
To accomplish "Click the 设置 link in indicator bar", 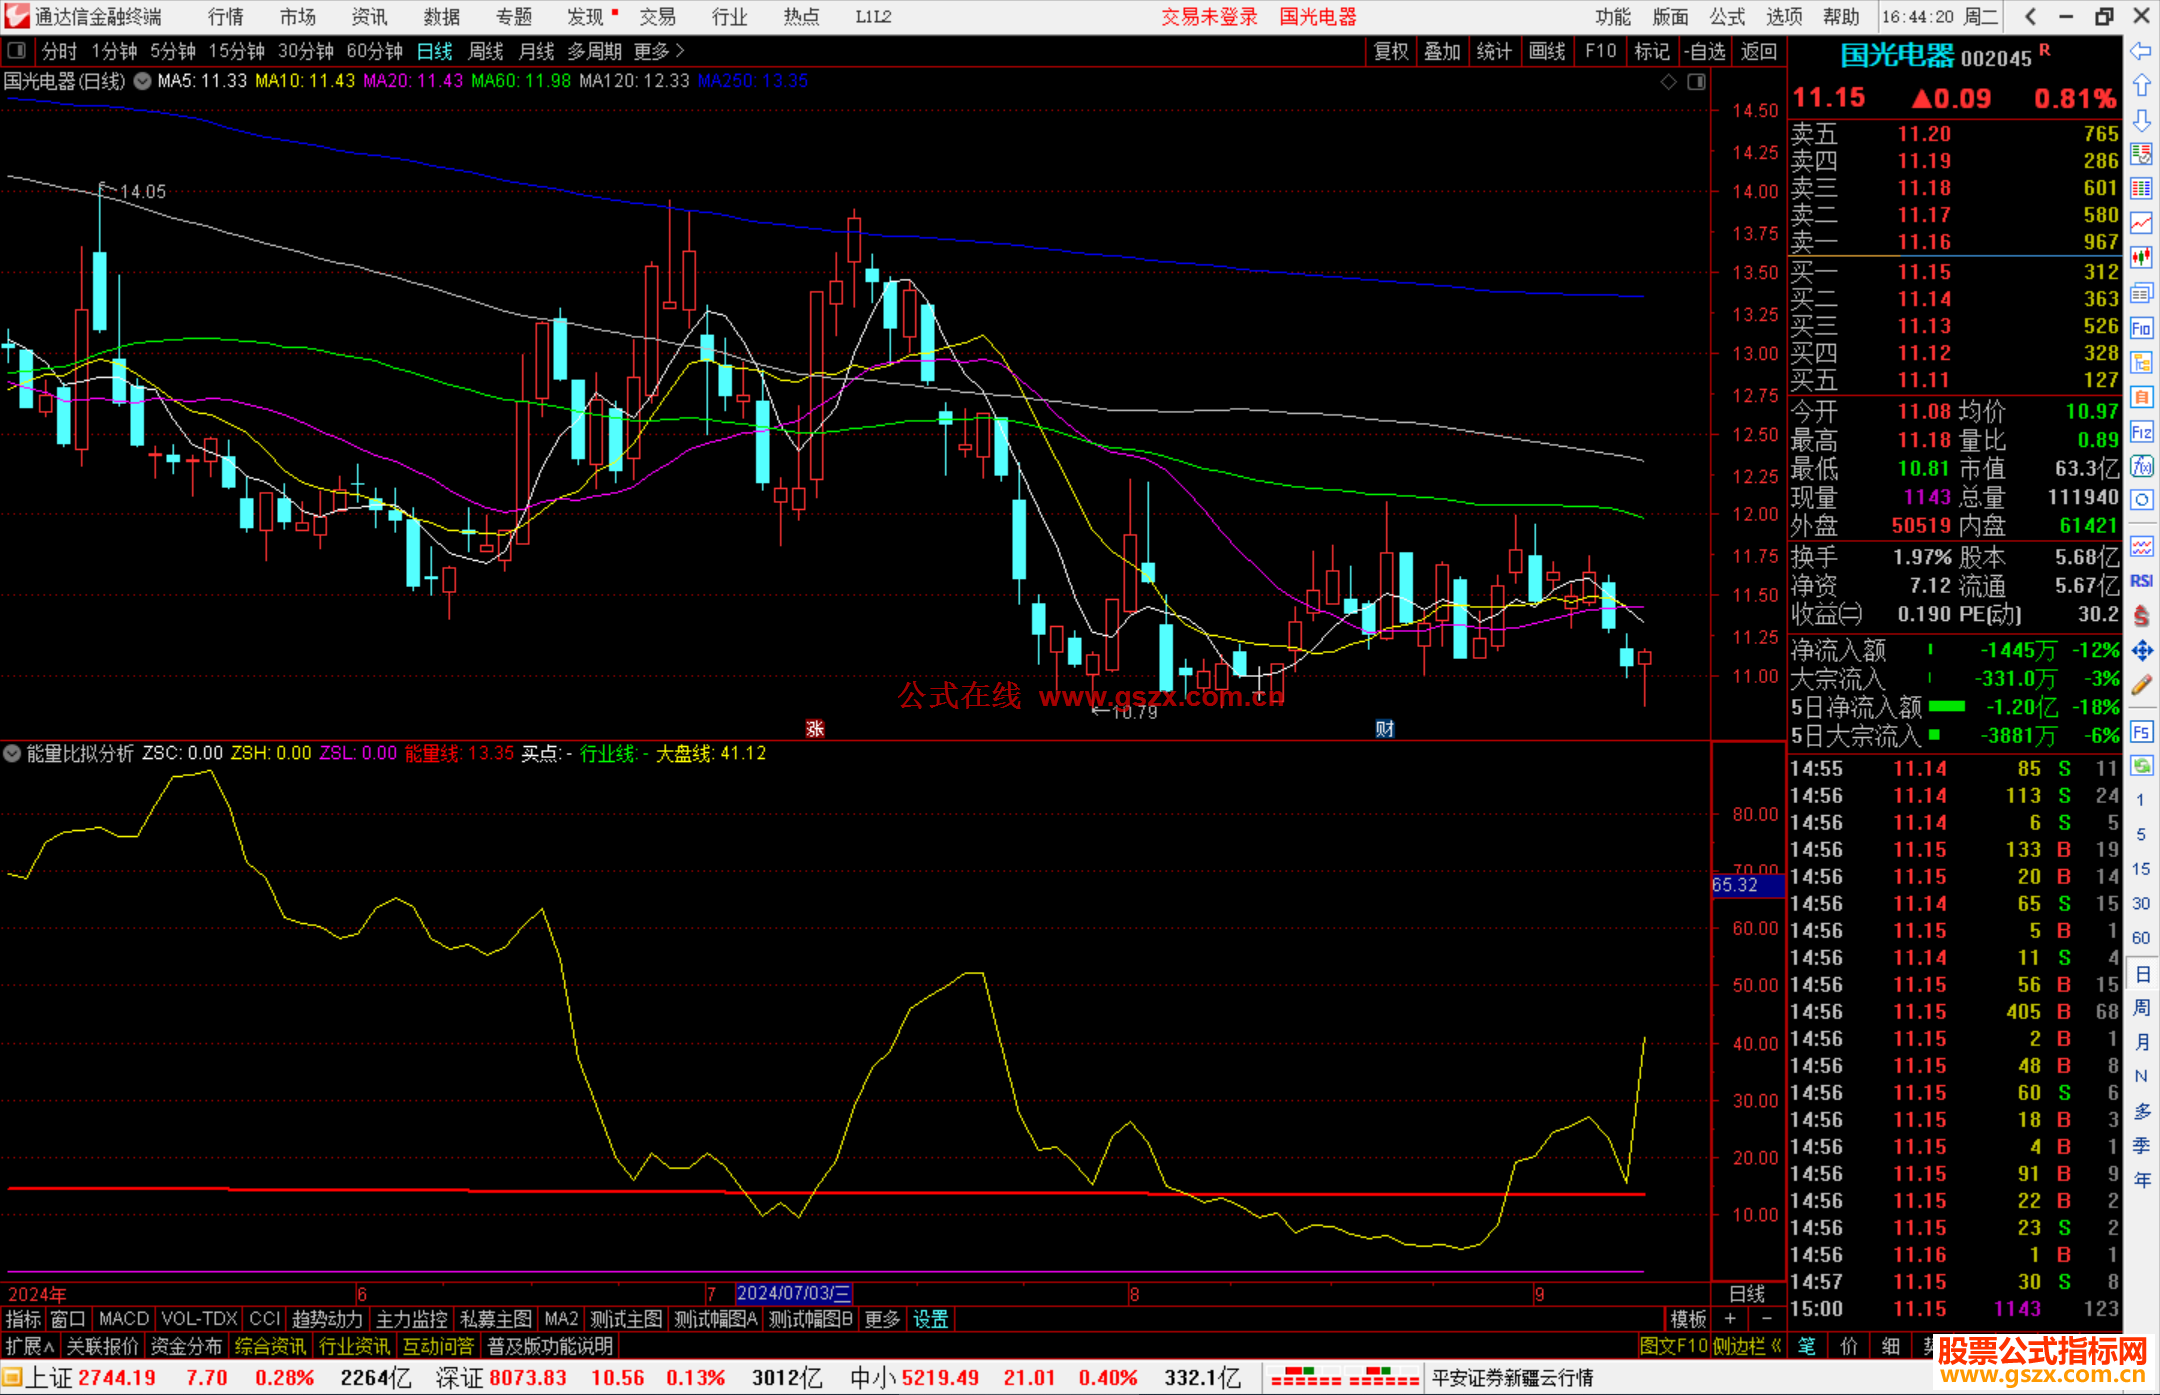I will [930, 1319].
